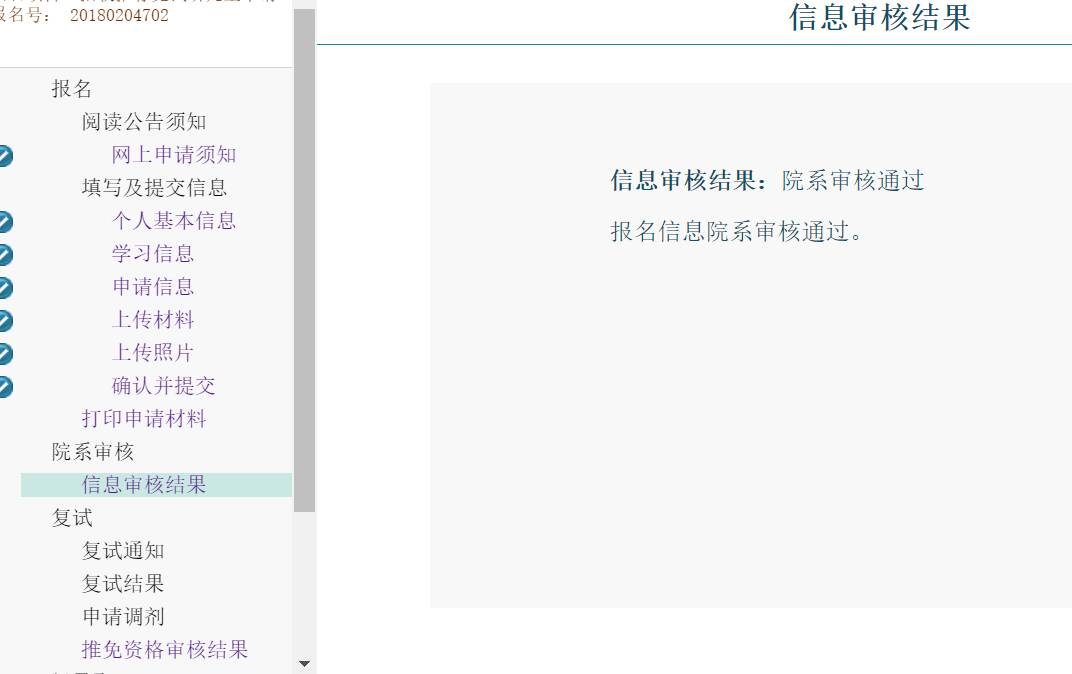Click the edit icon beside 上传照片
Image resolution: width=1072 pixels, height=674 pixels.
click(x=5, y=353)
